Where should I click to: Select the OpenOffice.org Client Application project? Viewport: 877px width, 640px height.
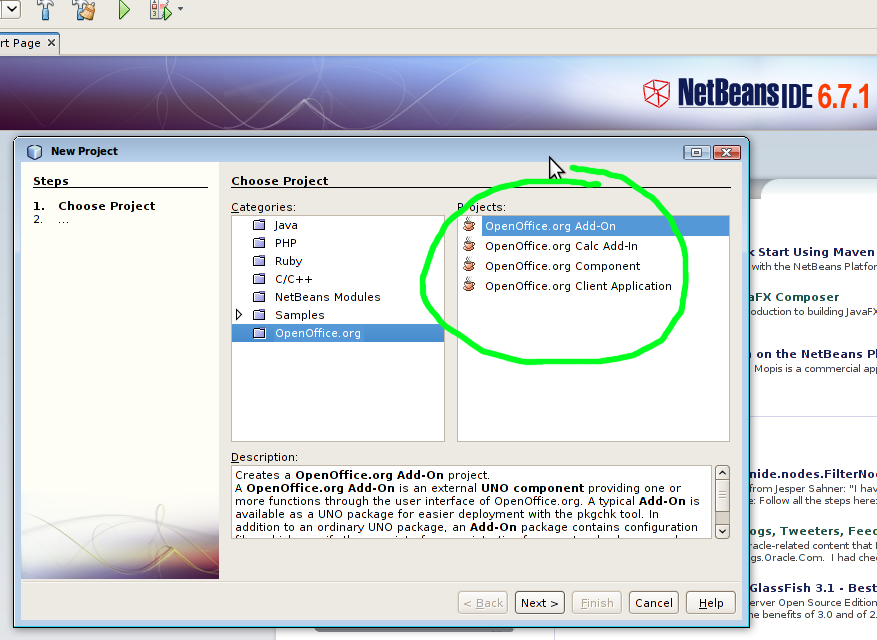[x=578, y=286]
